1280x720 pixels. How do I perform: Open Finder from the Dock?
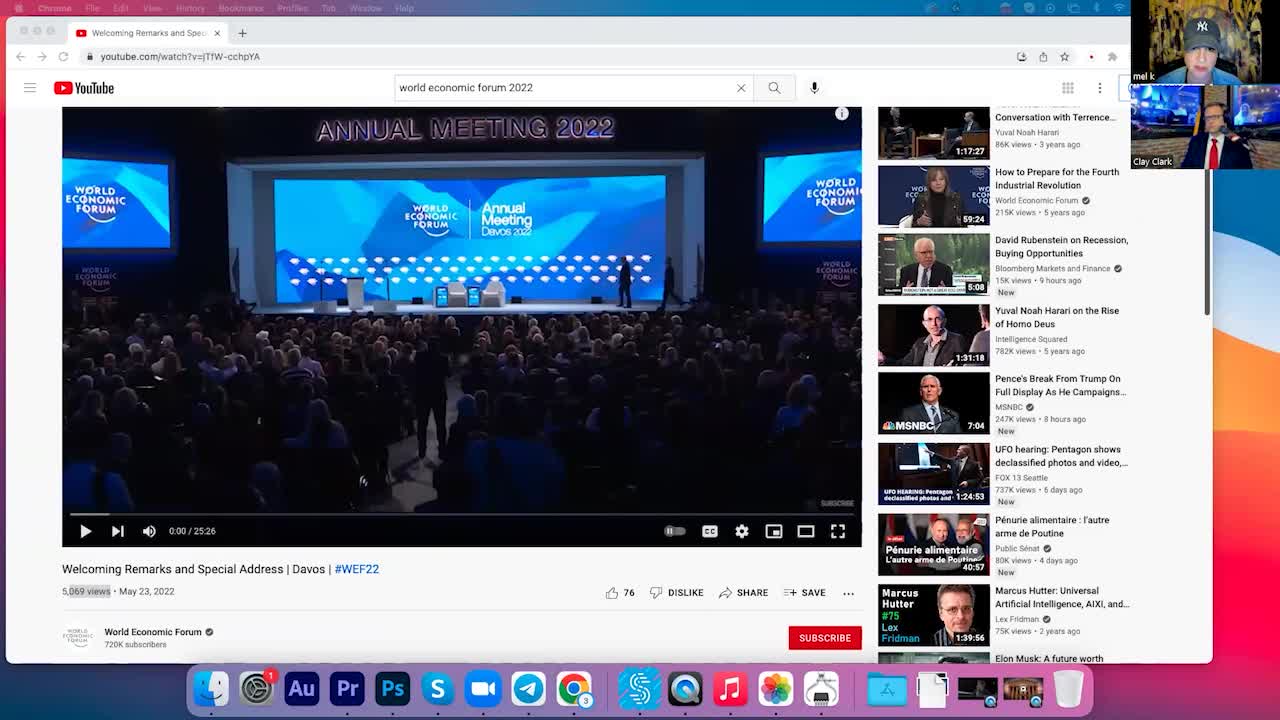[211, 689]
